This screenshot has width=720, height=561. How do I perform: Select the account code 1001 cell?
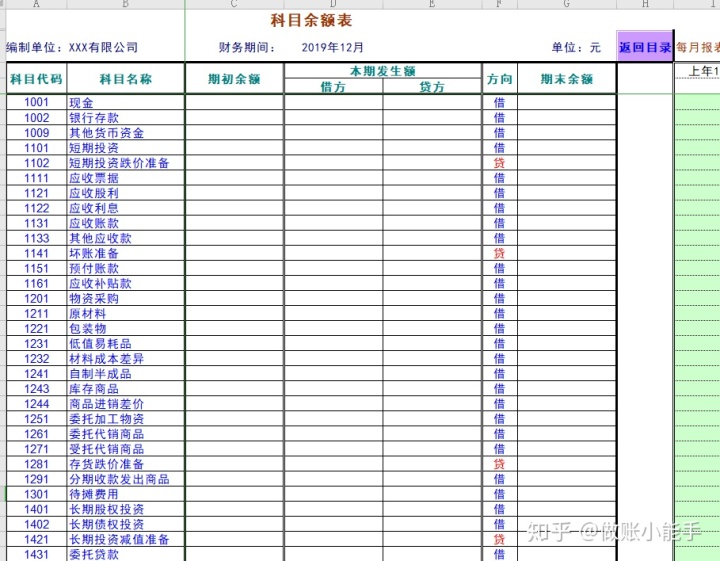36,102
